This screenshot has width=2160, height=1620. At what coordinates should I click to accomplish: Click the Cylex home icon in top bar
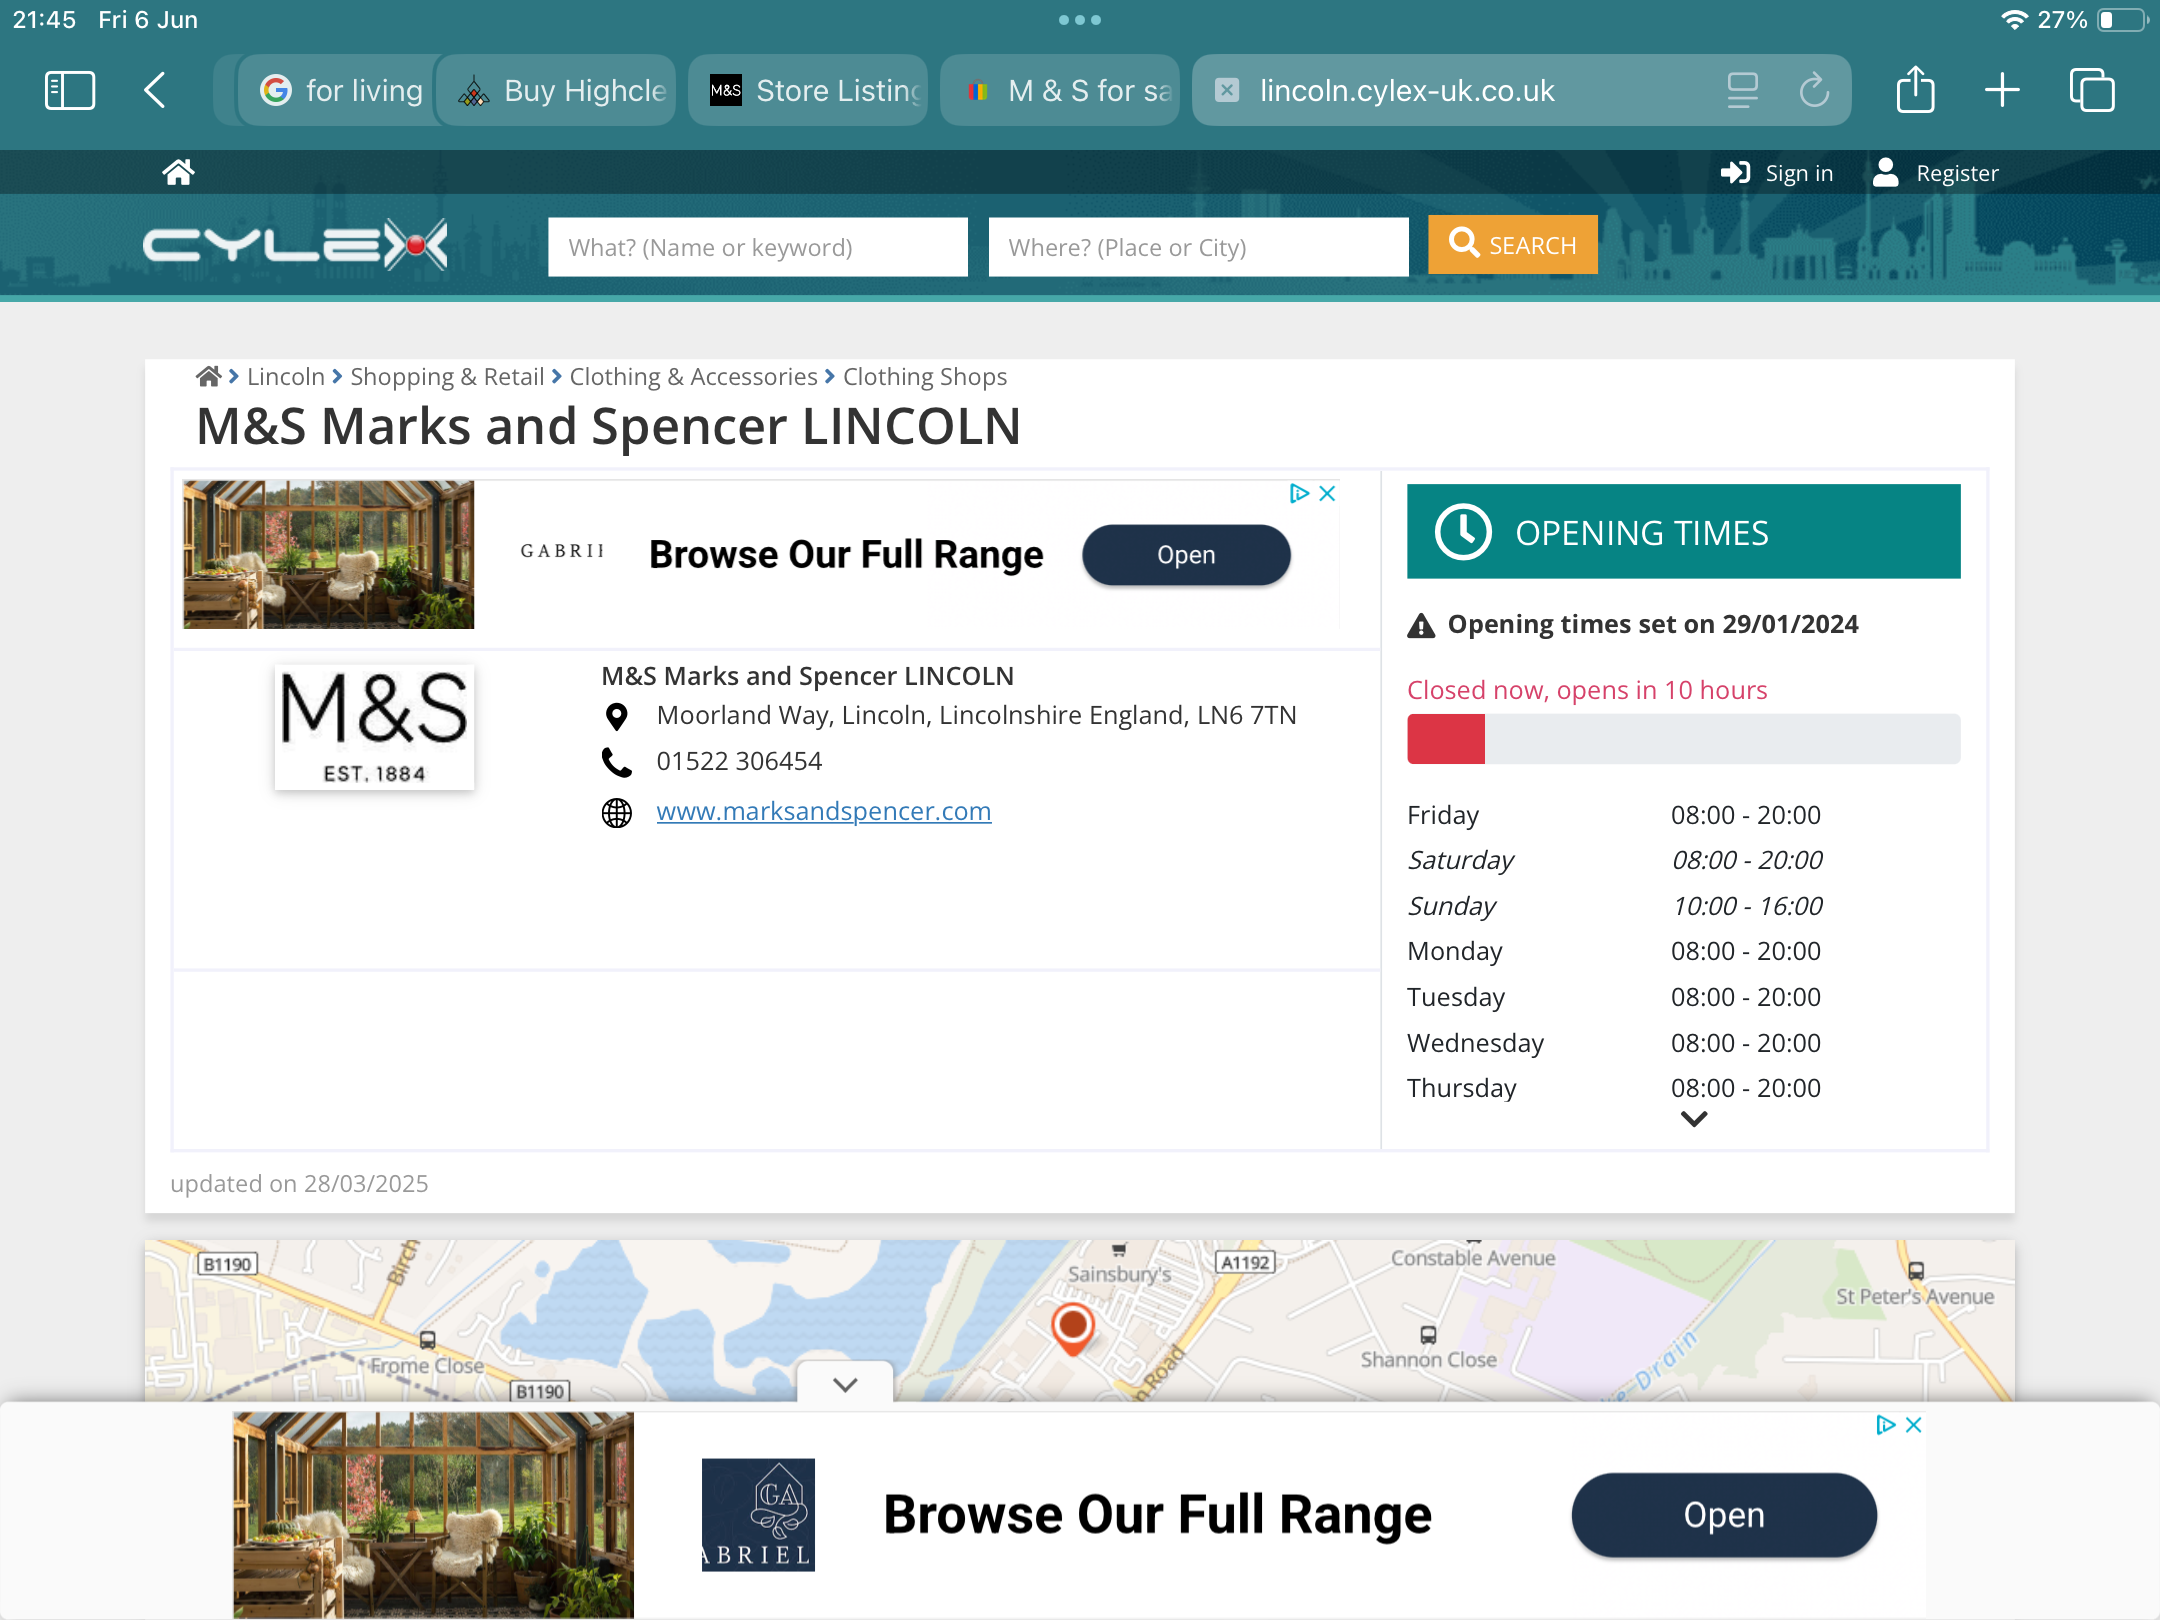tap(178, 173)
